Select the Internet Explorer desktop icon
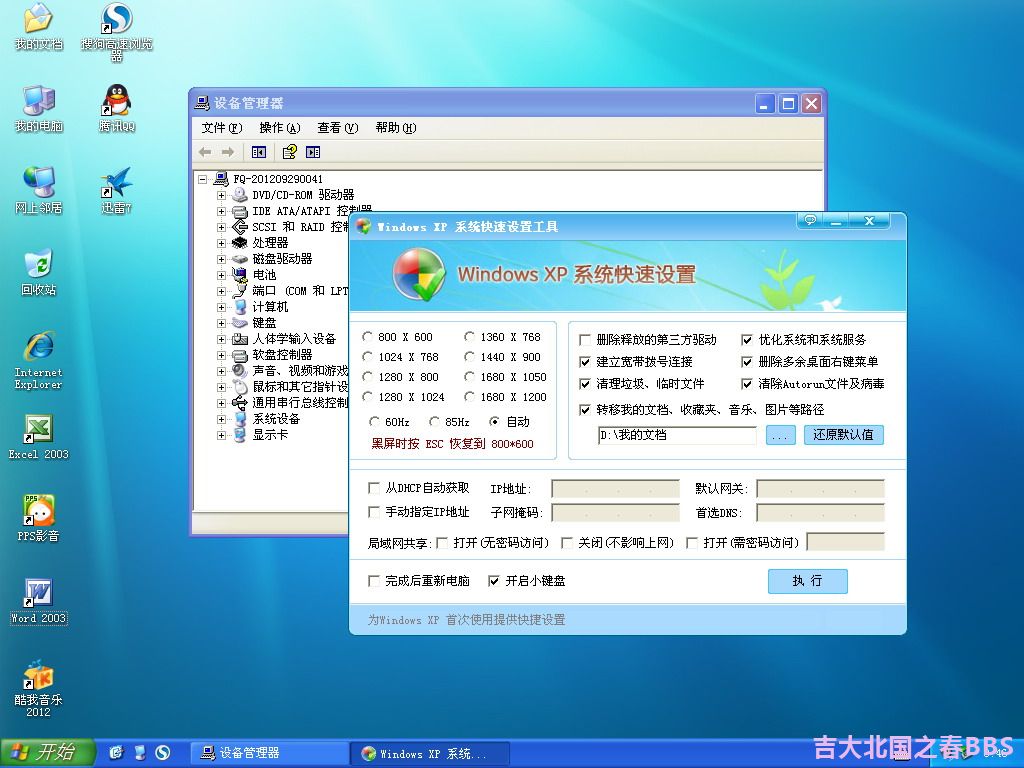 point(39,360)
